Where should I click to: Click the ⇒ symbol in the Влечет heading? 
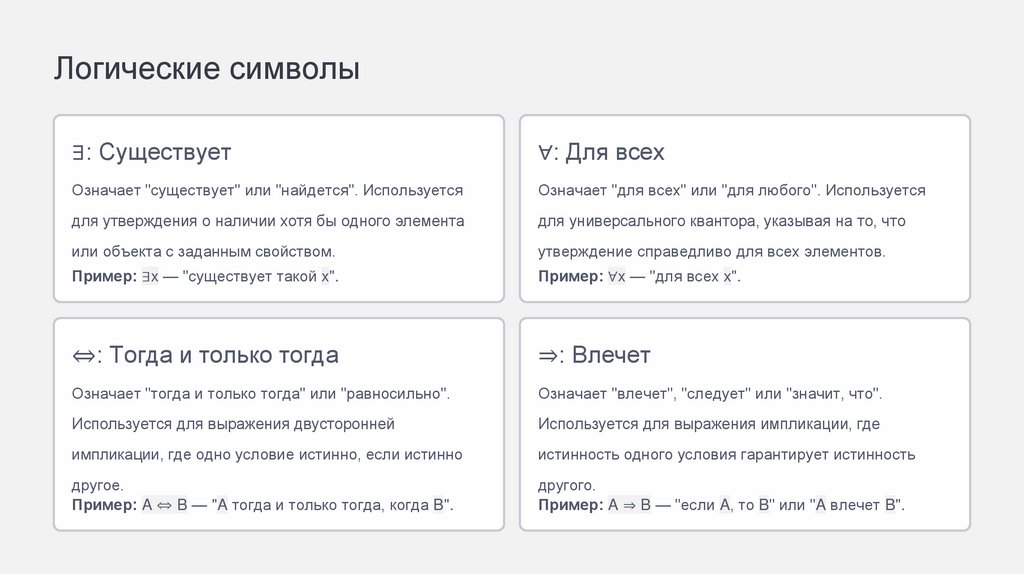point(549,355)
